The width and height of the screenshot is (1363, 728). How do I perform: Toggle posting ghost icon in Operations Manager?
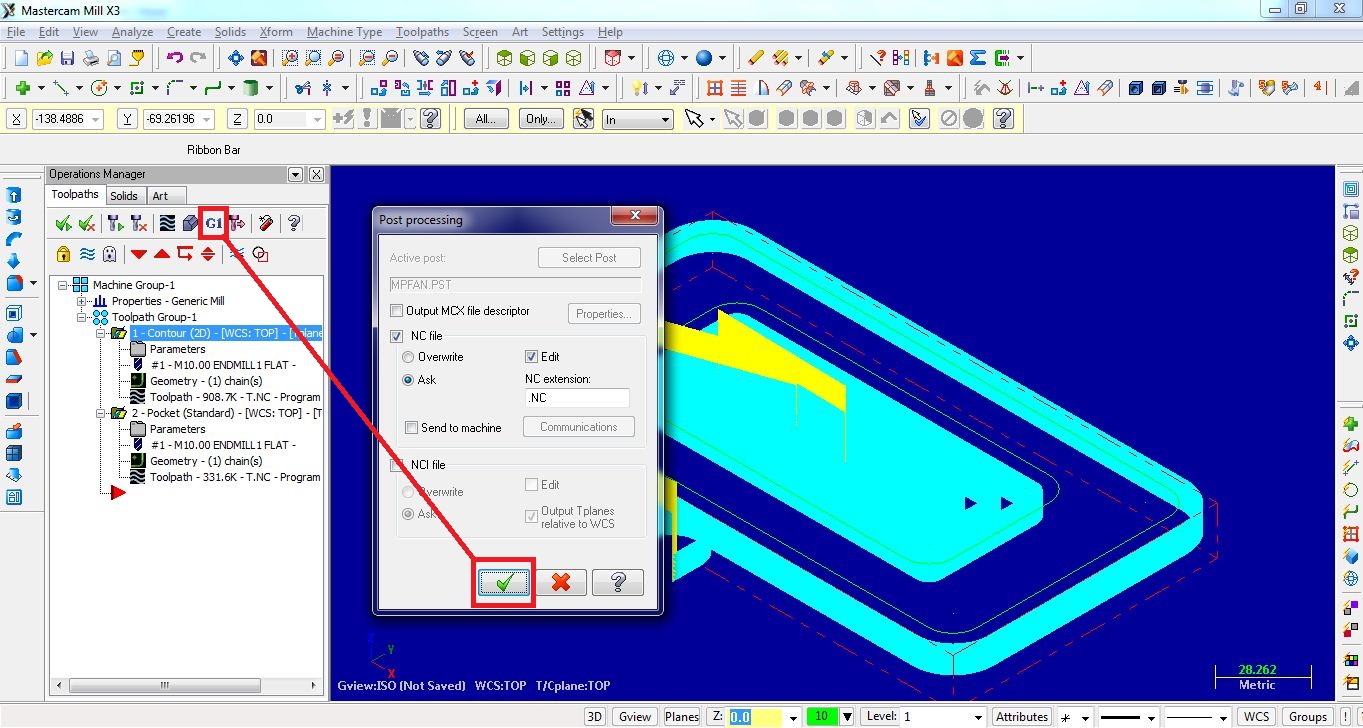click(x=109, y=254)
